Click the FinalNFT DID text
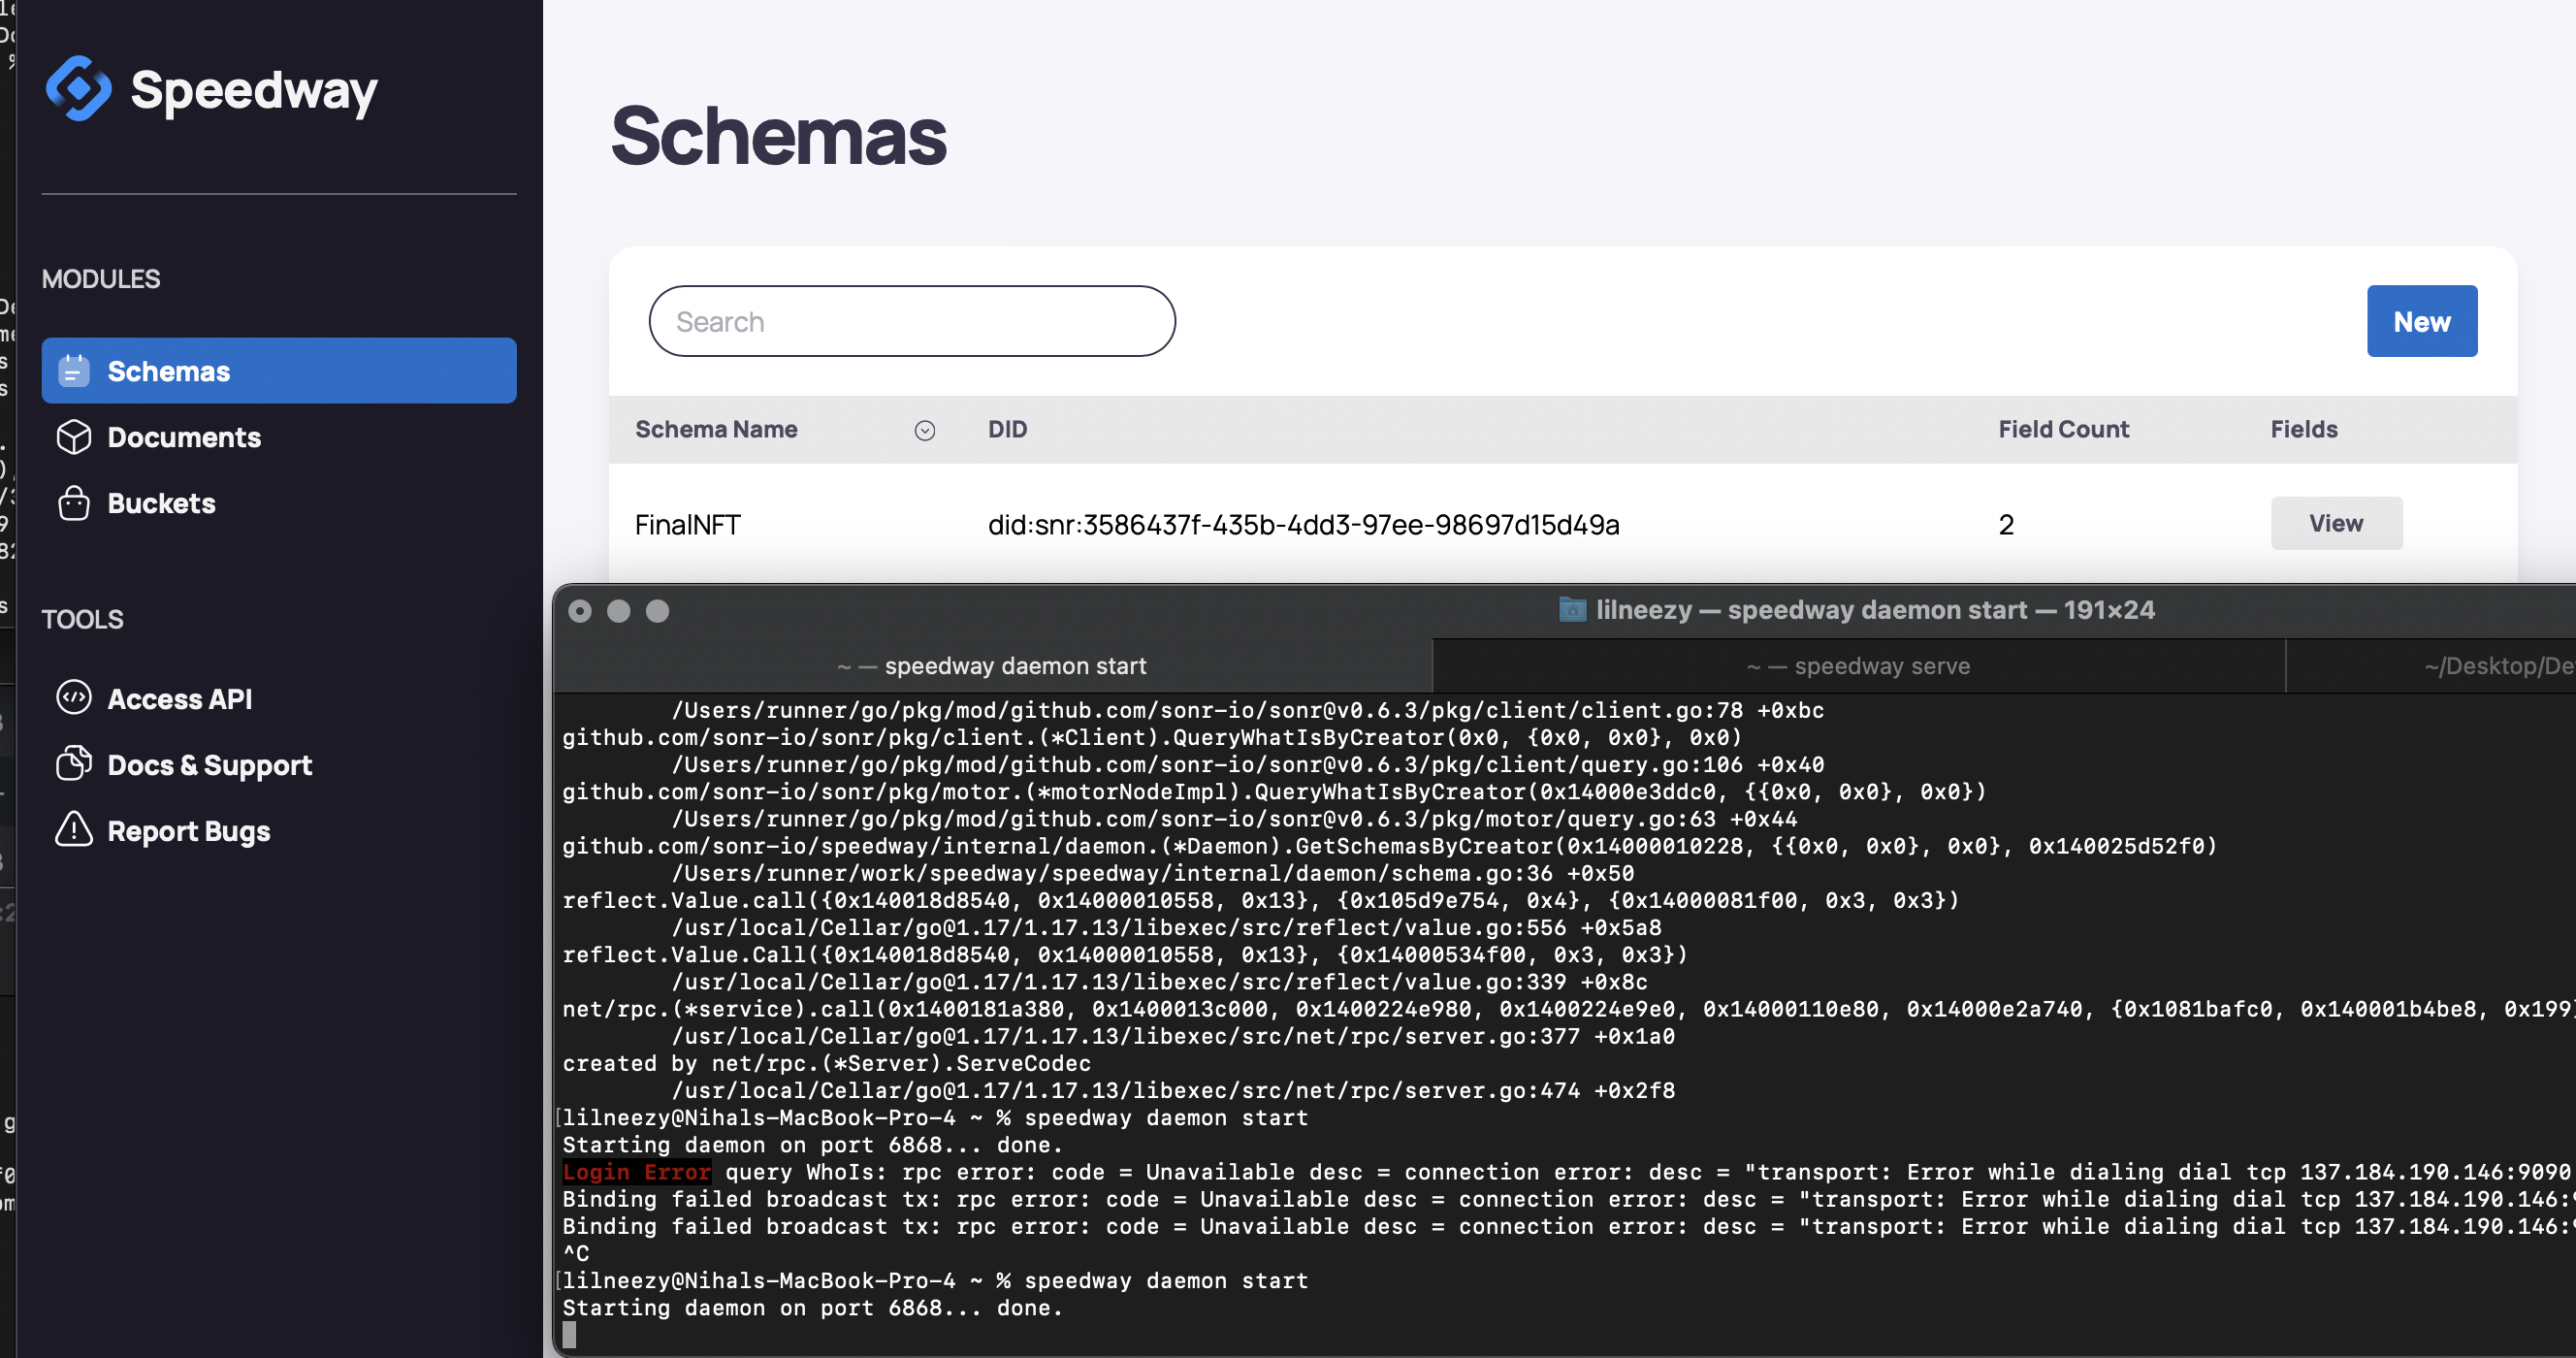The image size is (2576, 1358). pyautogui.click(x=1302, y=525)
